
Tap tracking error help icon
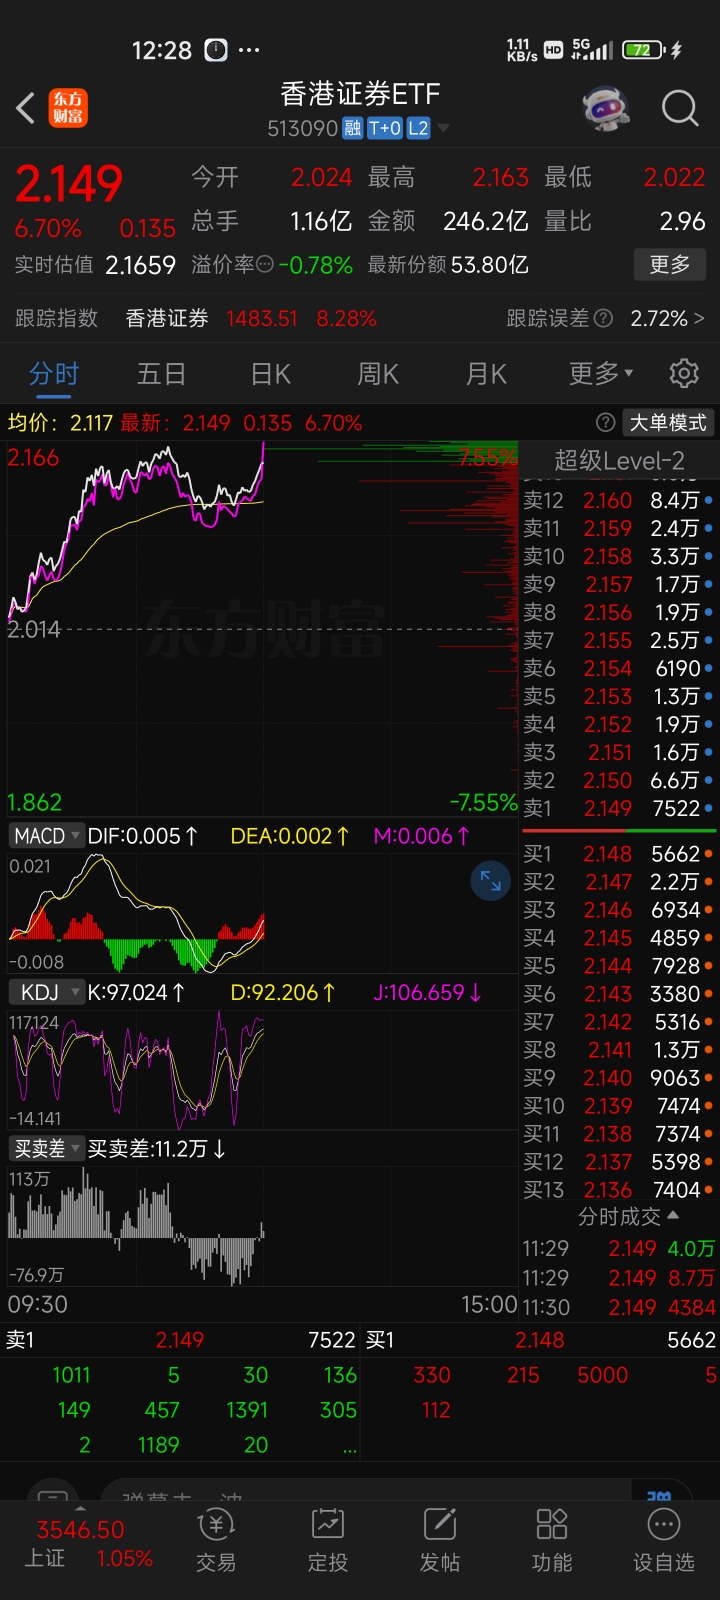click(603, 318)
